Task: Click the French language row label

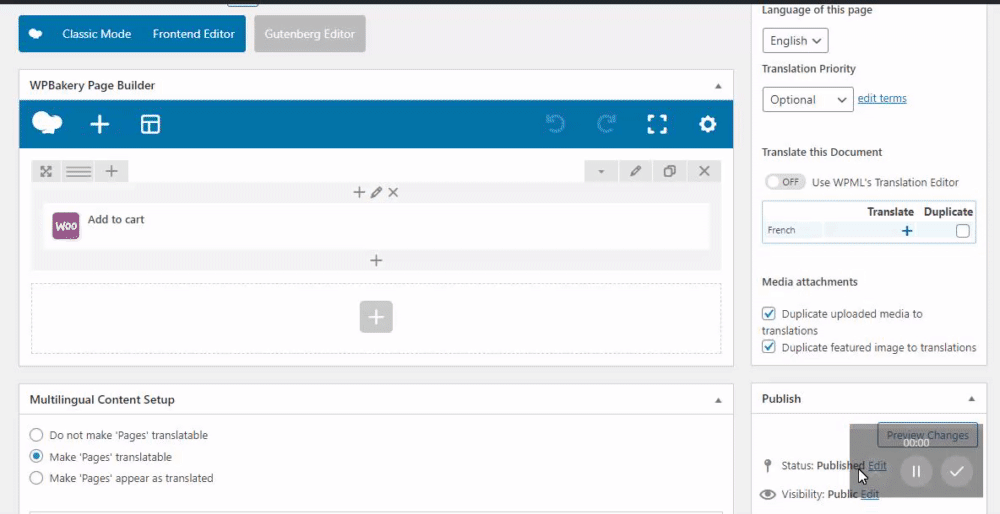Action: click(781, 230)
